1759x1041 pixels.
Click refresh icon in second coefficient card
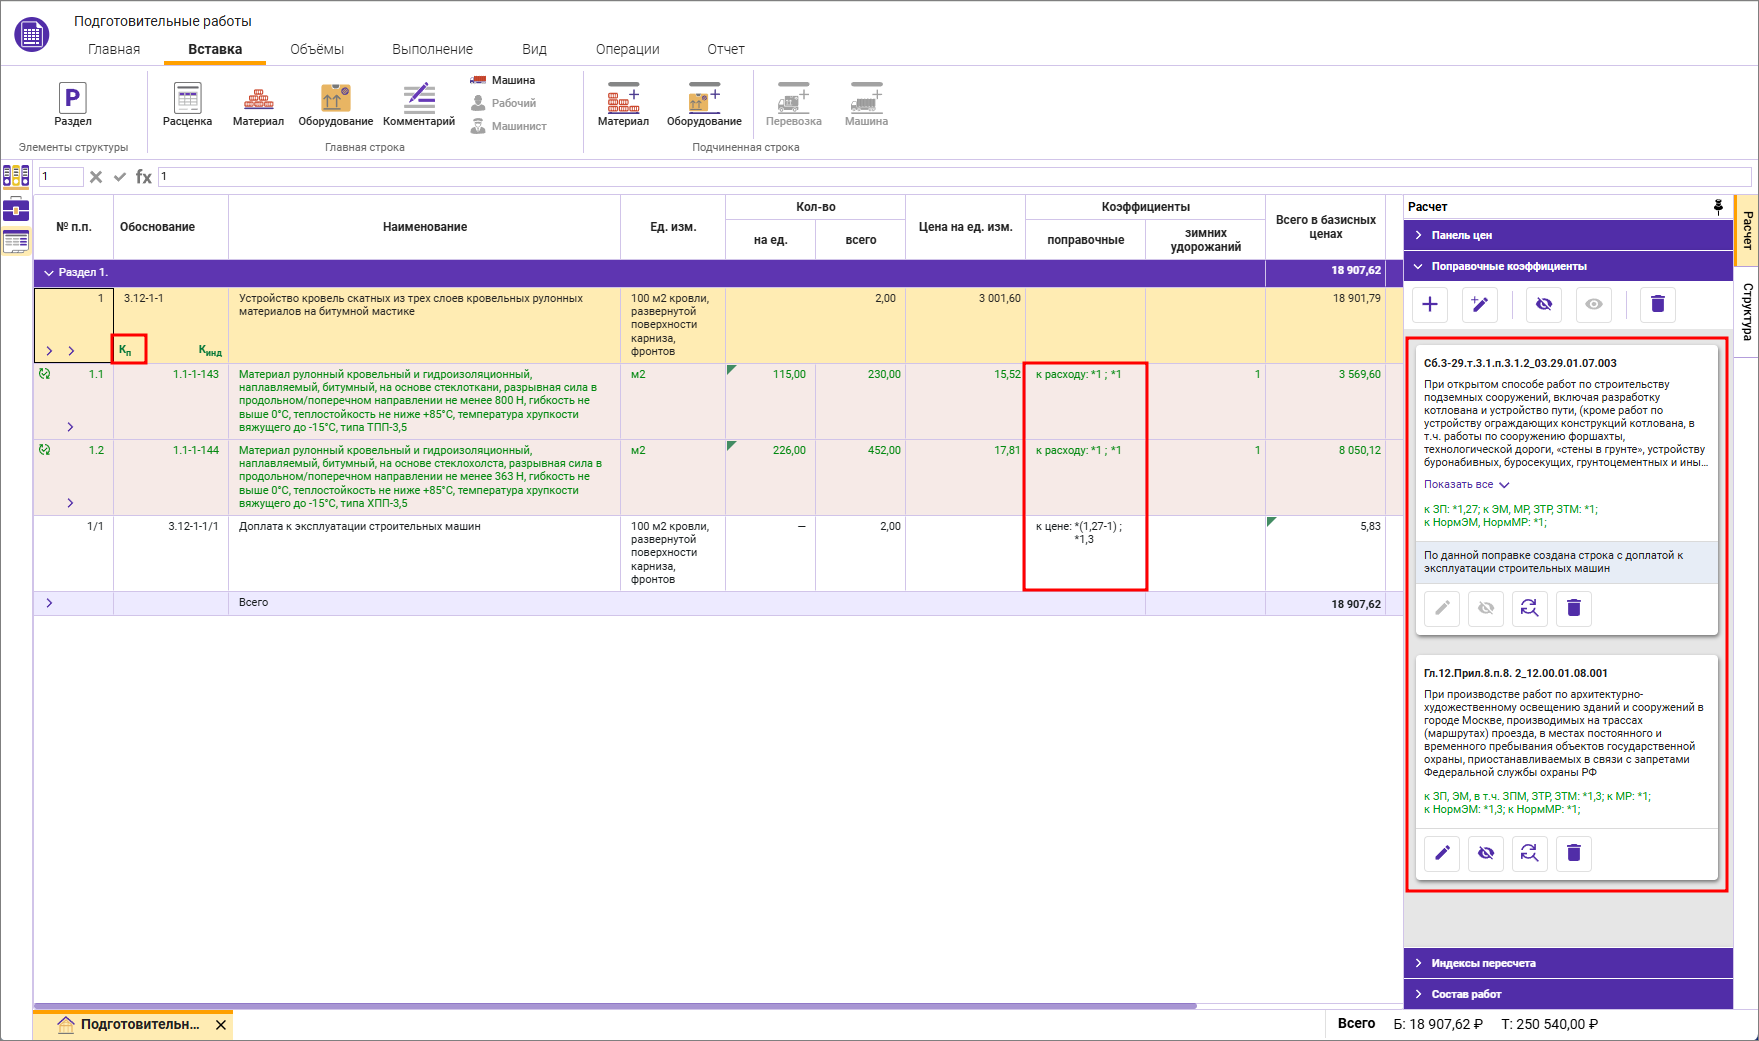[1529, 853]
